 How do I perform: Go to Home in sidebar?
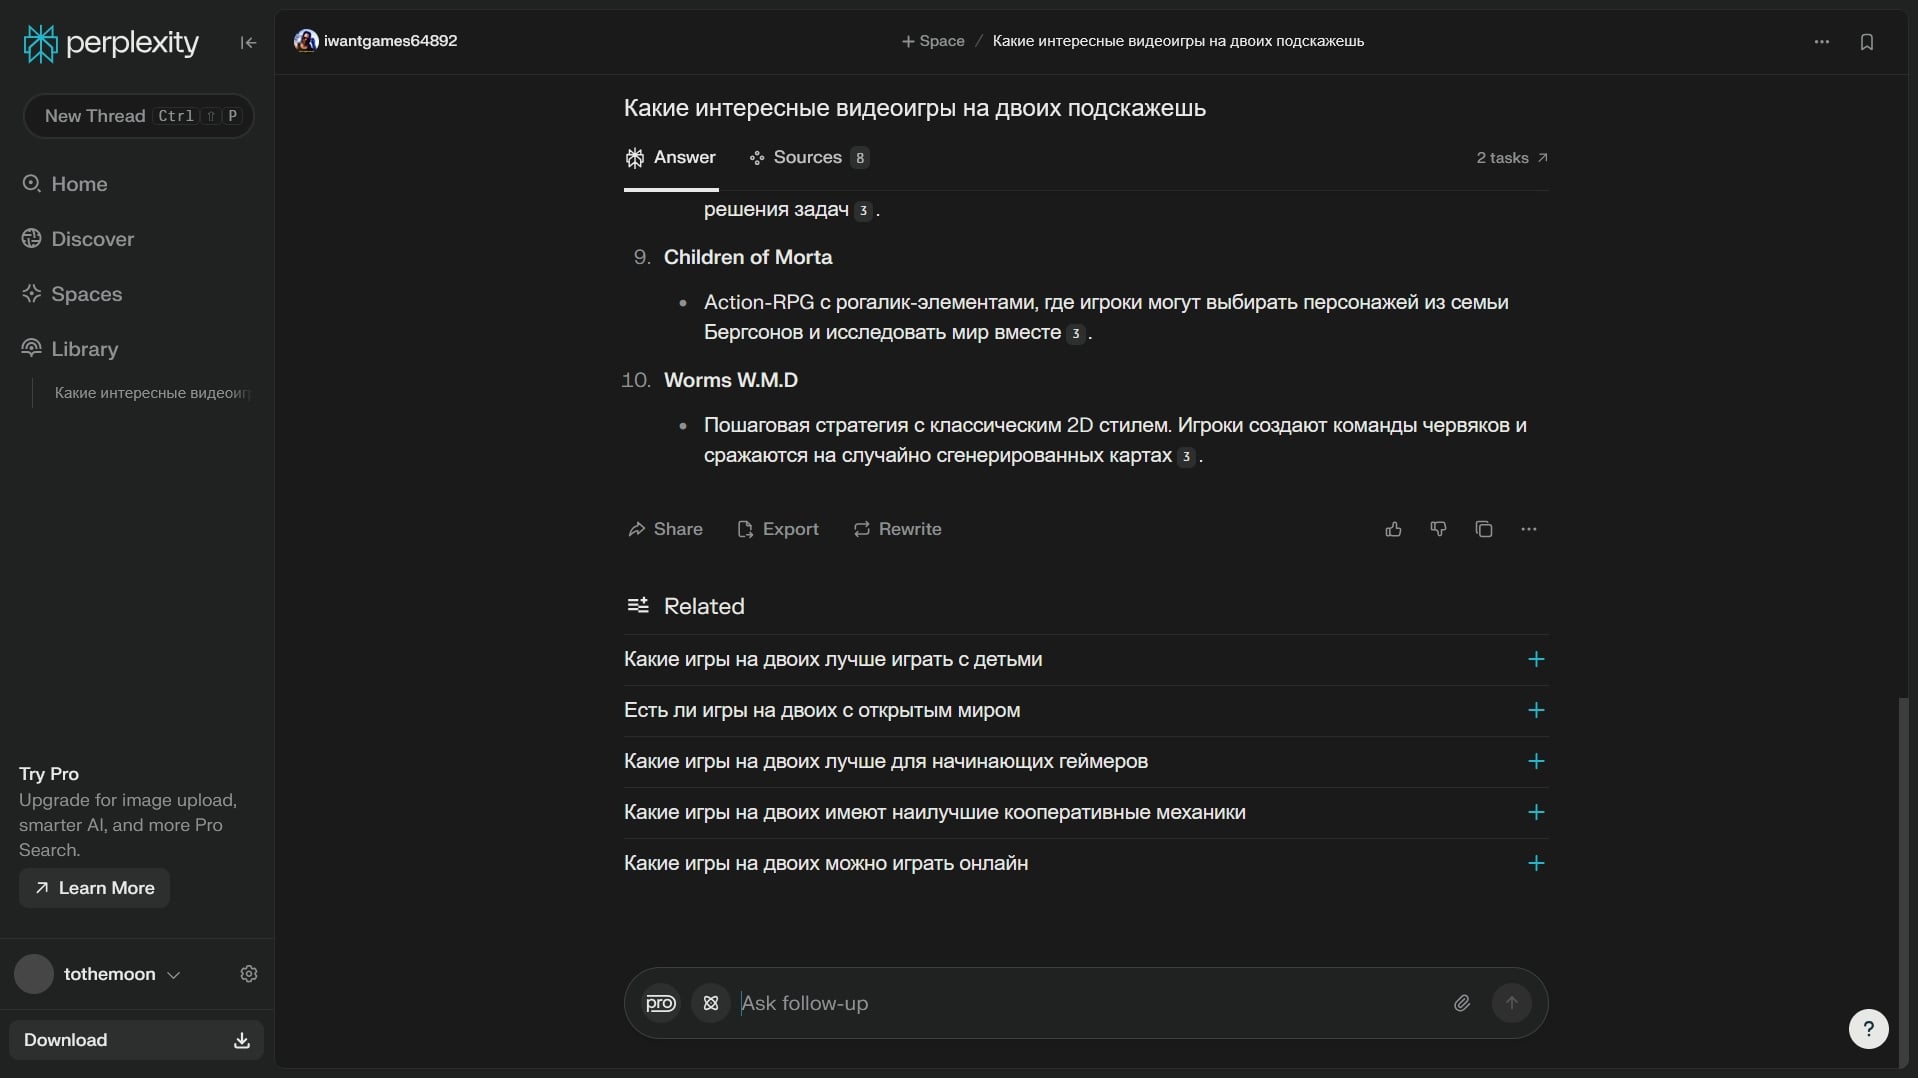pyautogui.click(x=66, y=184)
